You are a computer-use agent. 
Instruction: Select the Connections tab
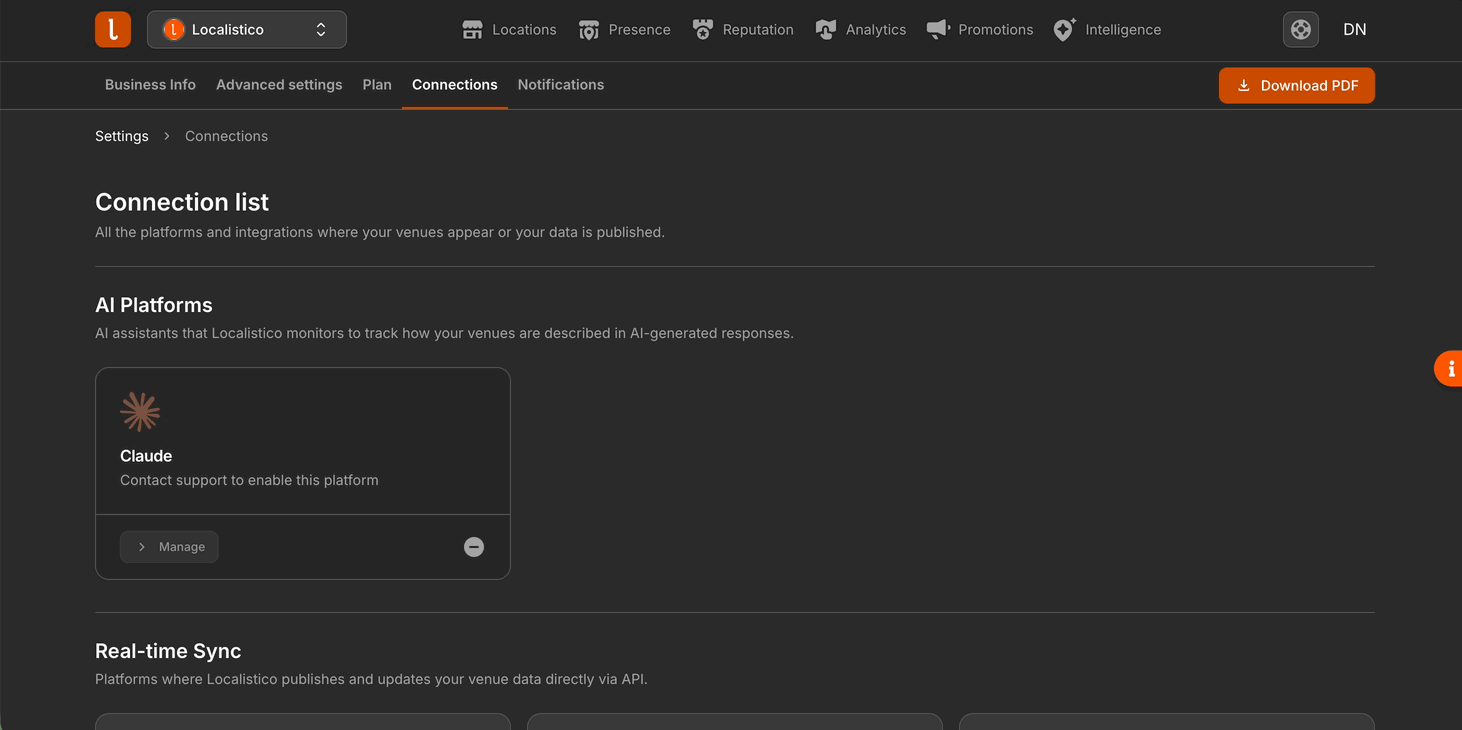pyautogui.click(x=455, y=85)
